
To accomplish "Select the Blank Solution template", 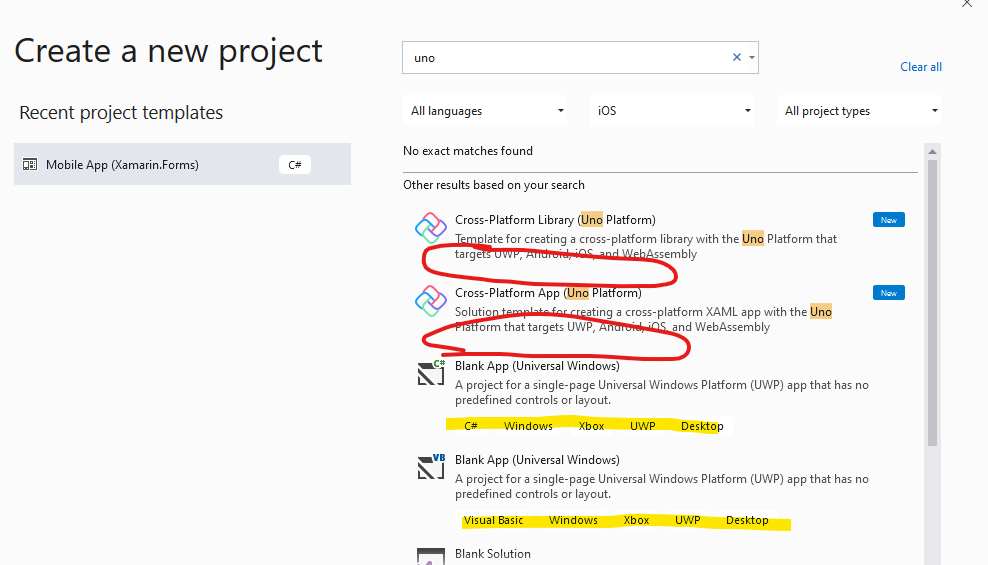I will tap(660, 554).
